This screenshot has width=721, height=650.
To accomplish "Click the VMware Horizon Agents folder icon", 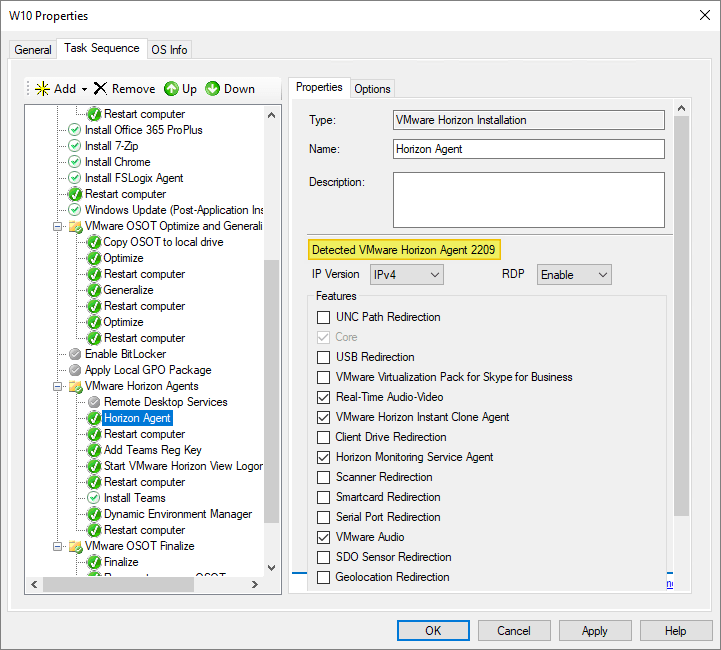I will [75, 386].
